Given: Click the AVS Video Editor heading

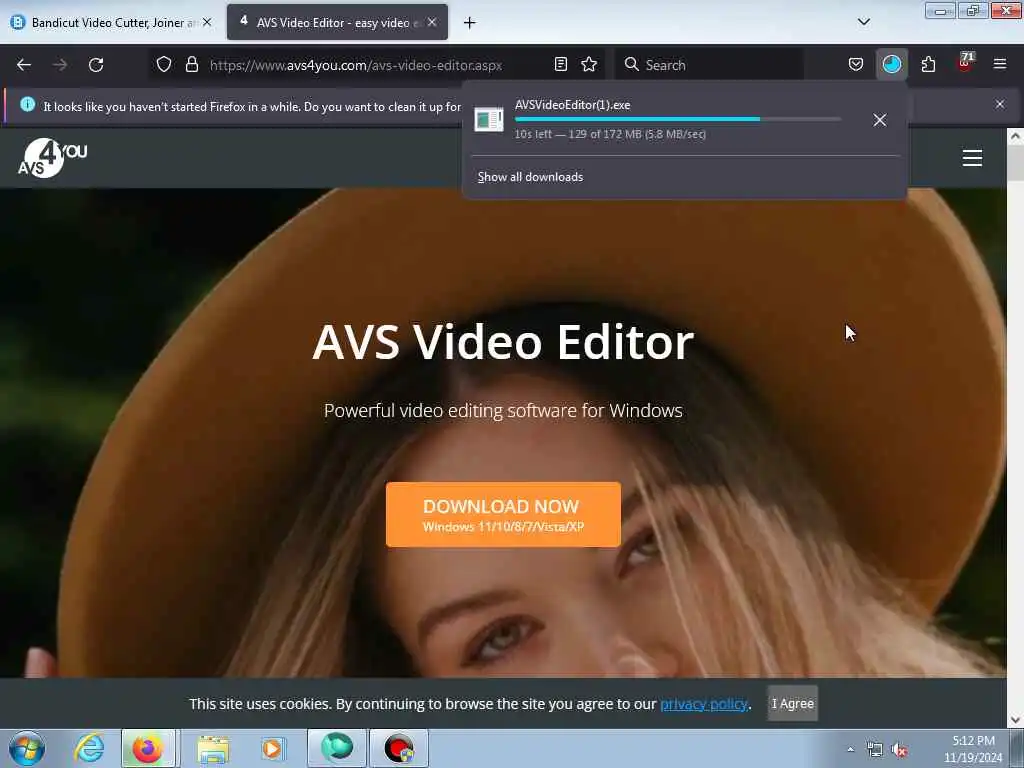Looking at the screenshot, I should click(x=503, y=342).
